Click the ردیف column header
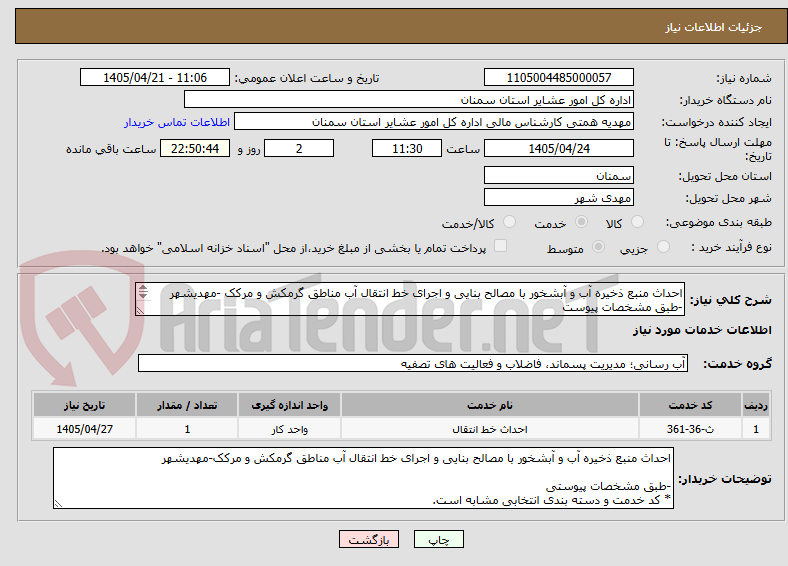The height and width of the screenshot is (566, 788). click(x=756, y=405)
